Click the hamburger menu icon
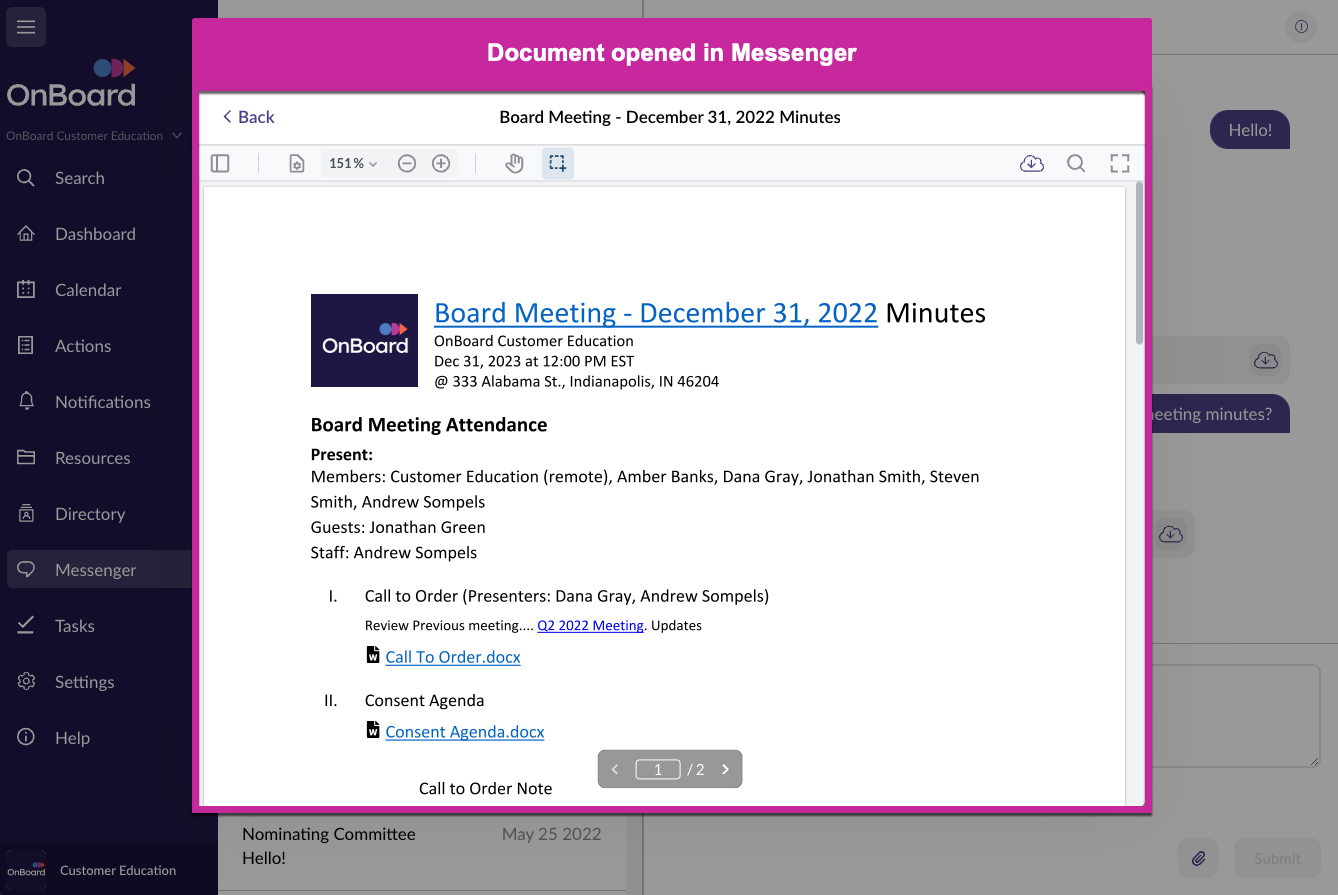The width and height of the screenshot is (1338, 895). [x=26, y=27]
